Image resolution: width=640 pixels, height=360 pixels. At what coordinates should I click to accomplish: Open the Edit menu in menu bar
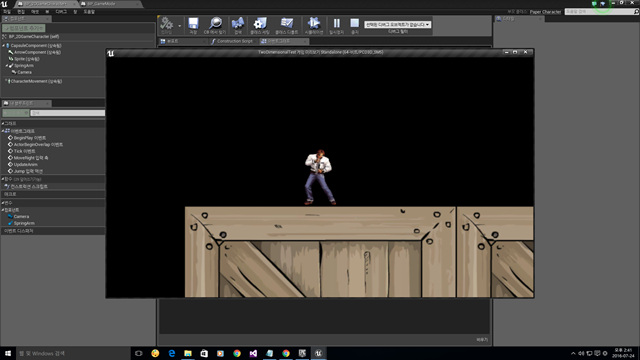pyautogui.click(x=21, y=12)
